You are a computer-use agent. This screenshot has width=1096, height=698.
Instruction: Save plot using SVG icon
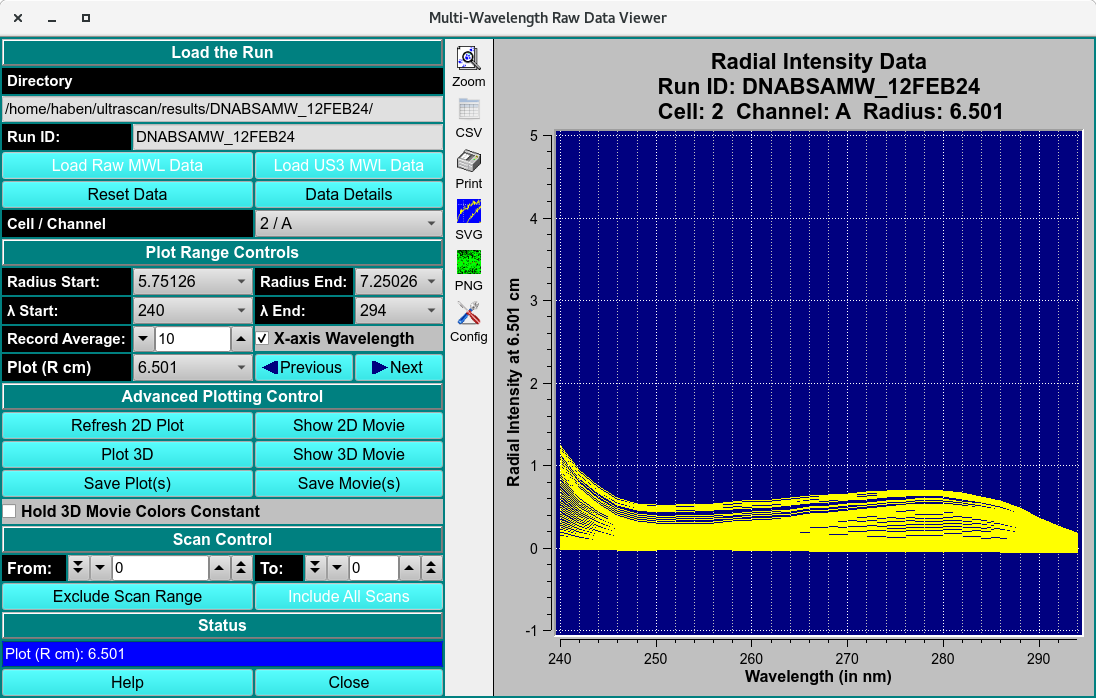click(x=468, y=212)
